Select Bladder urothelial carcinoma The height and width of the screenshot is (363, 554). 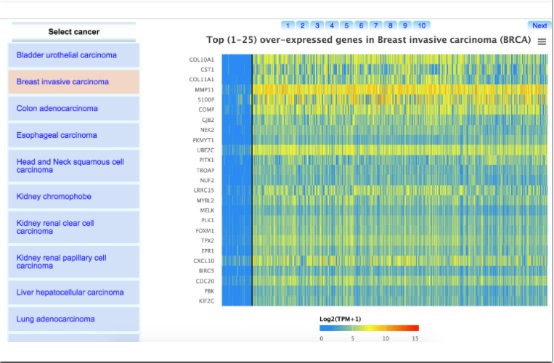click(x=74, y=55)
